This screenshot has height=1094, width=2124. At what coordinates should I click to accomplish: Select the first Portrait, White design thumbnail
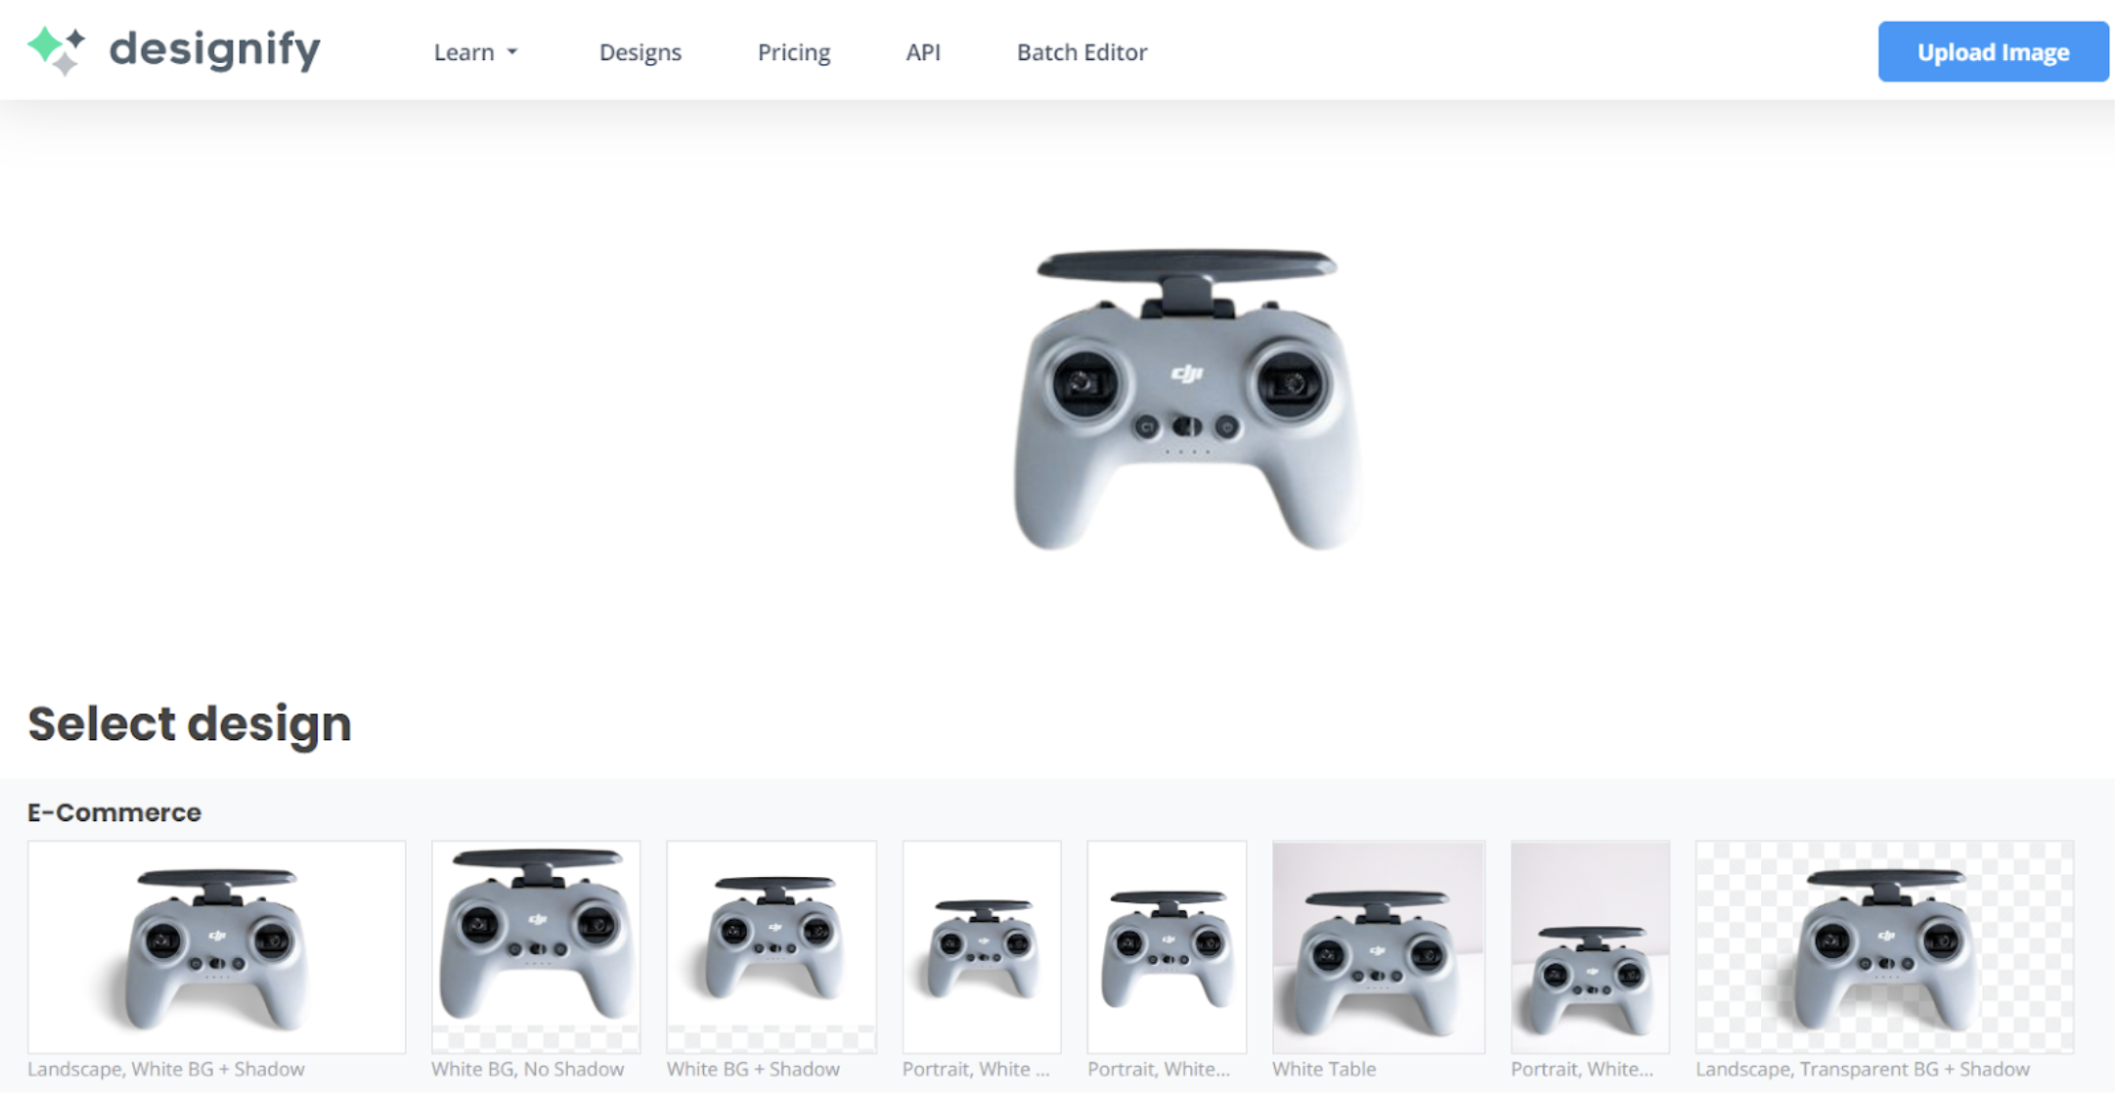coord(982,947)
